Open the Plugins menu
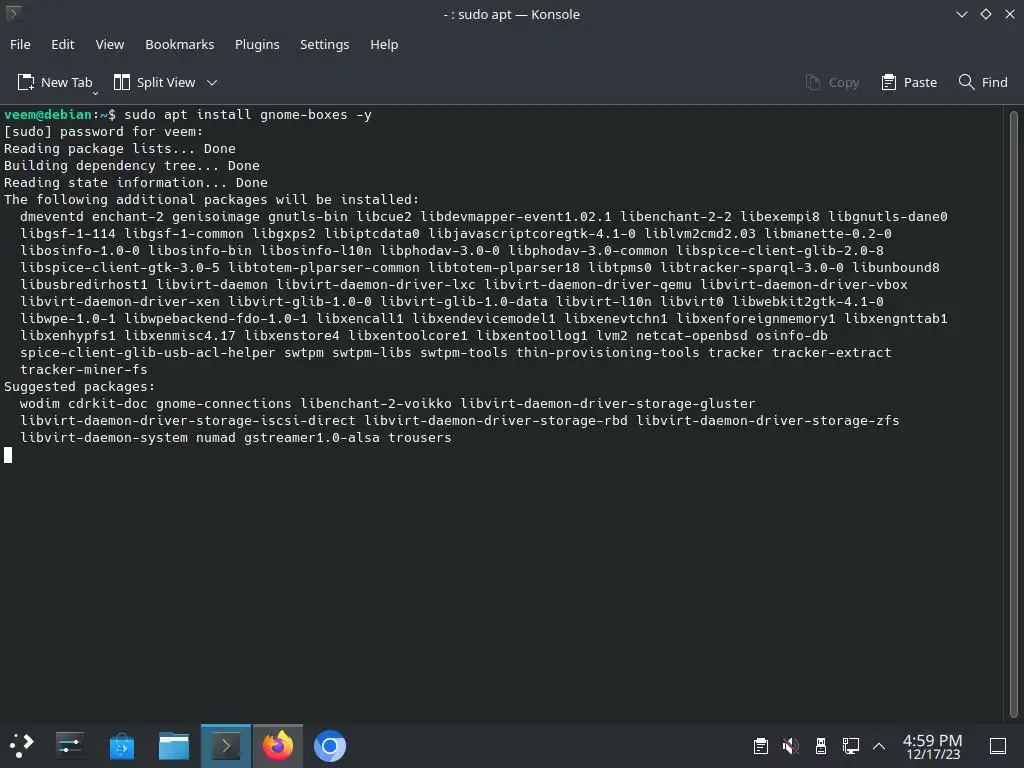Screen dimensions: 1024x768 tap(257, 44)
